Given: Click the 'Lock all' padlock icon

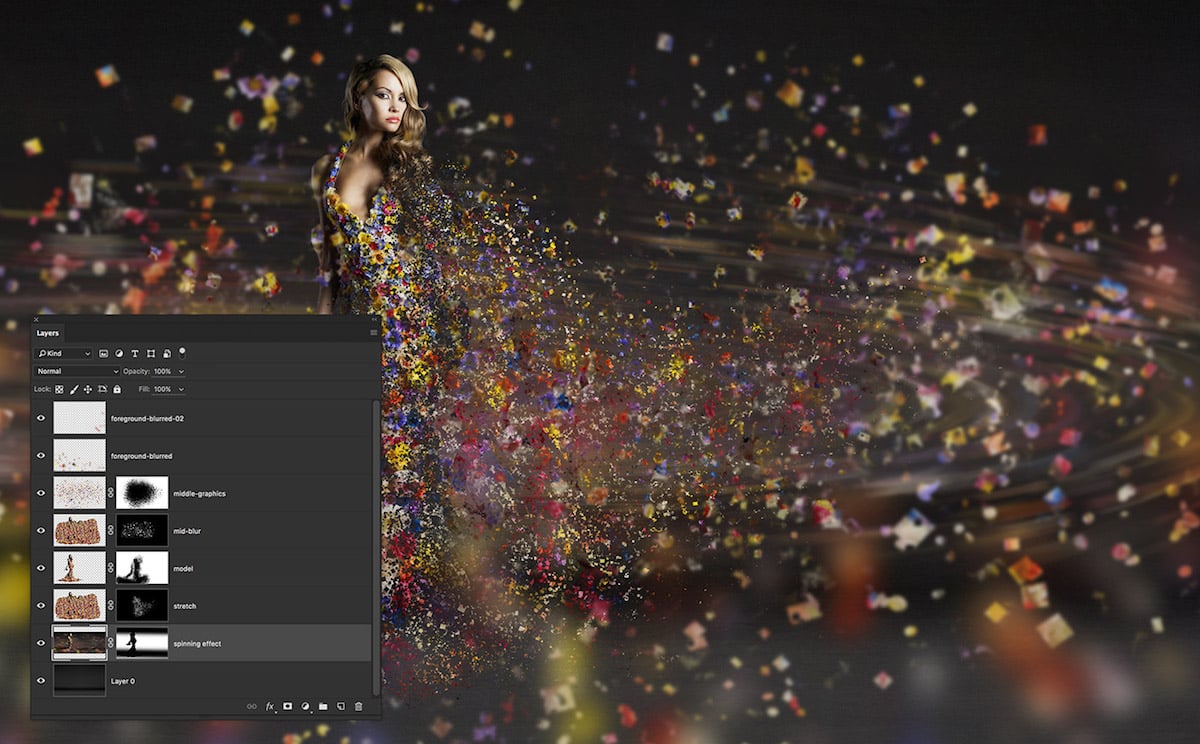Looking at the screenshot, I should click(116, 390).
